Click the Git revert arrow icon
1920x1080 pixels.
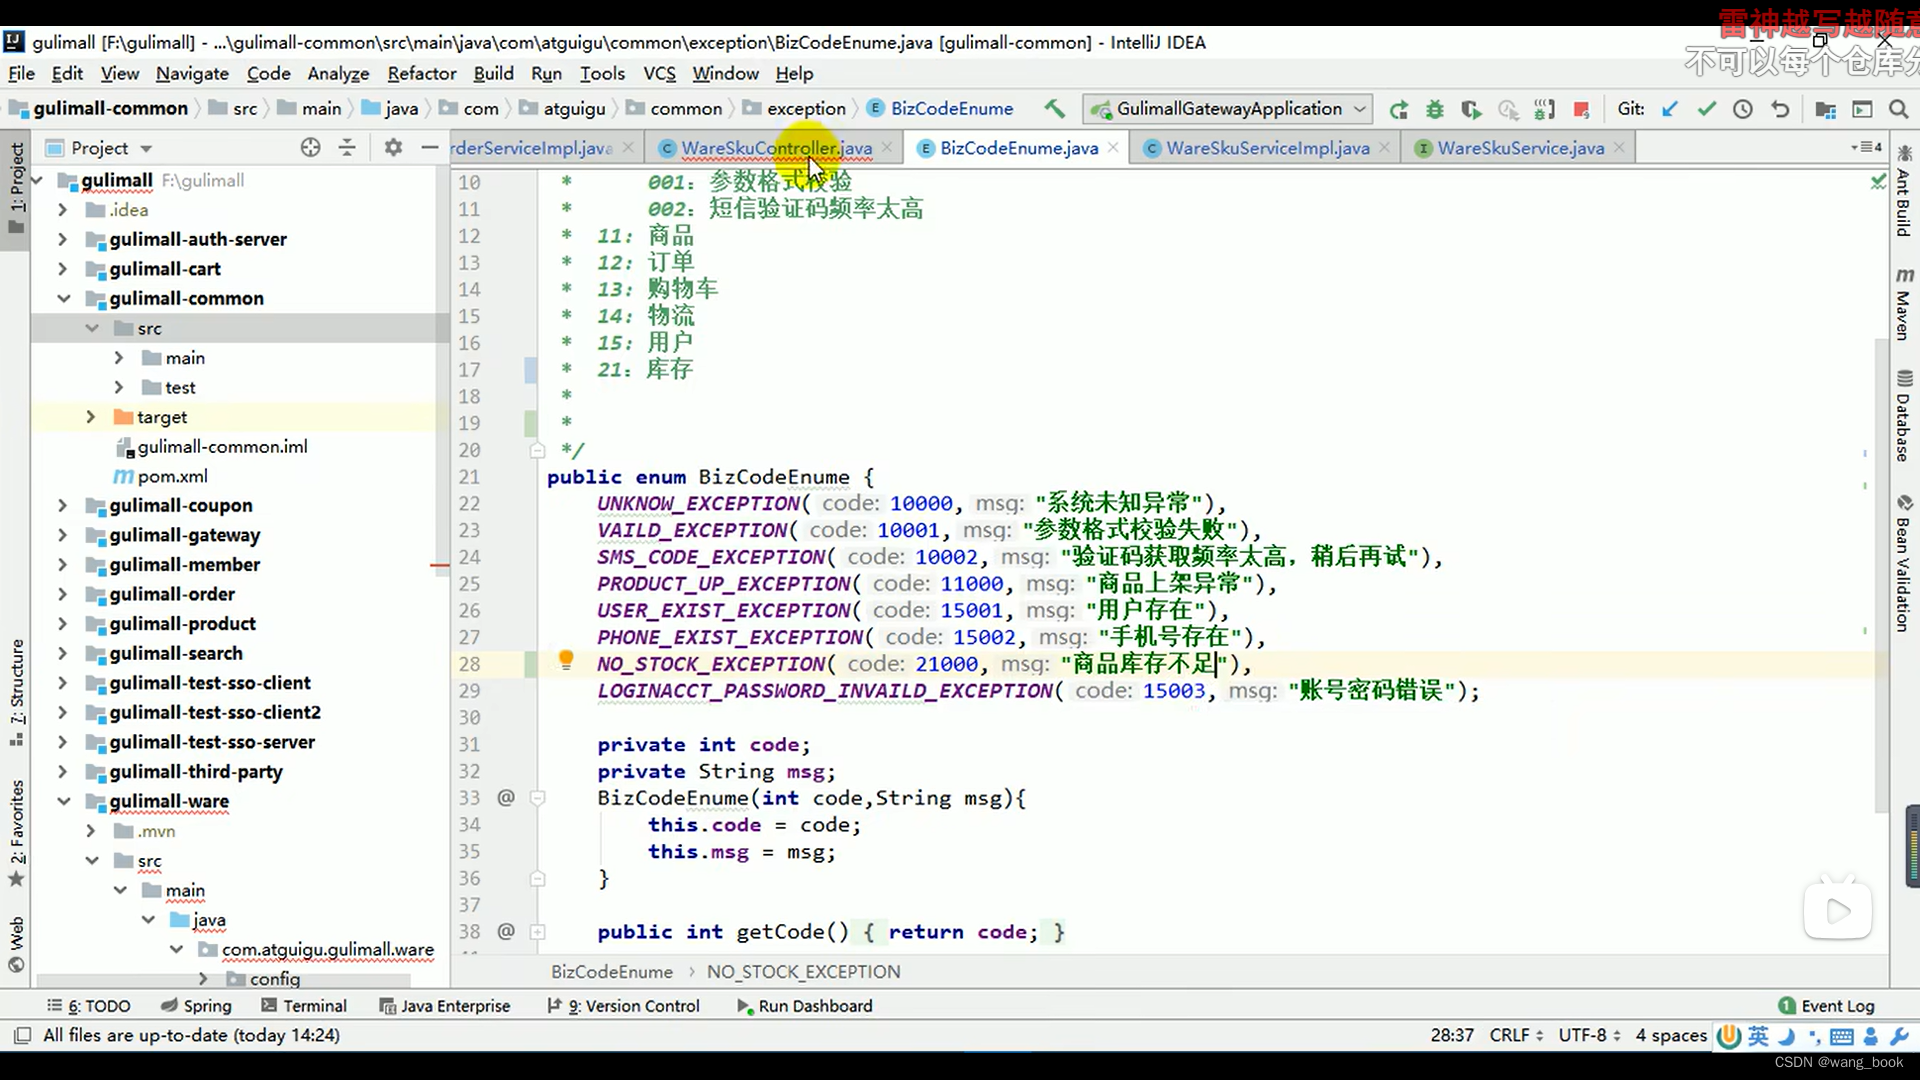click(1780, 109)
